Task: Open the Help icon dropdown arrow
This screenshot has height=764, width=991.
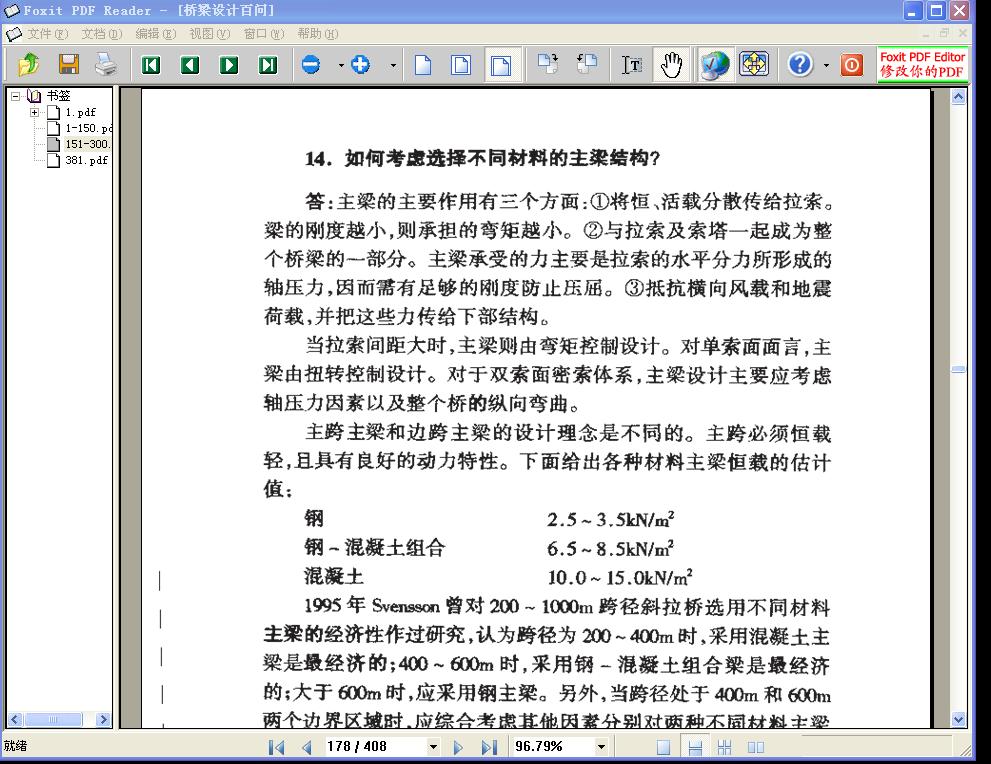Action: (x=826, y=65)
